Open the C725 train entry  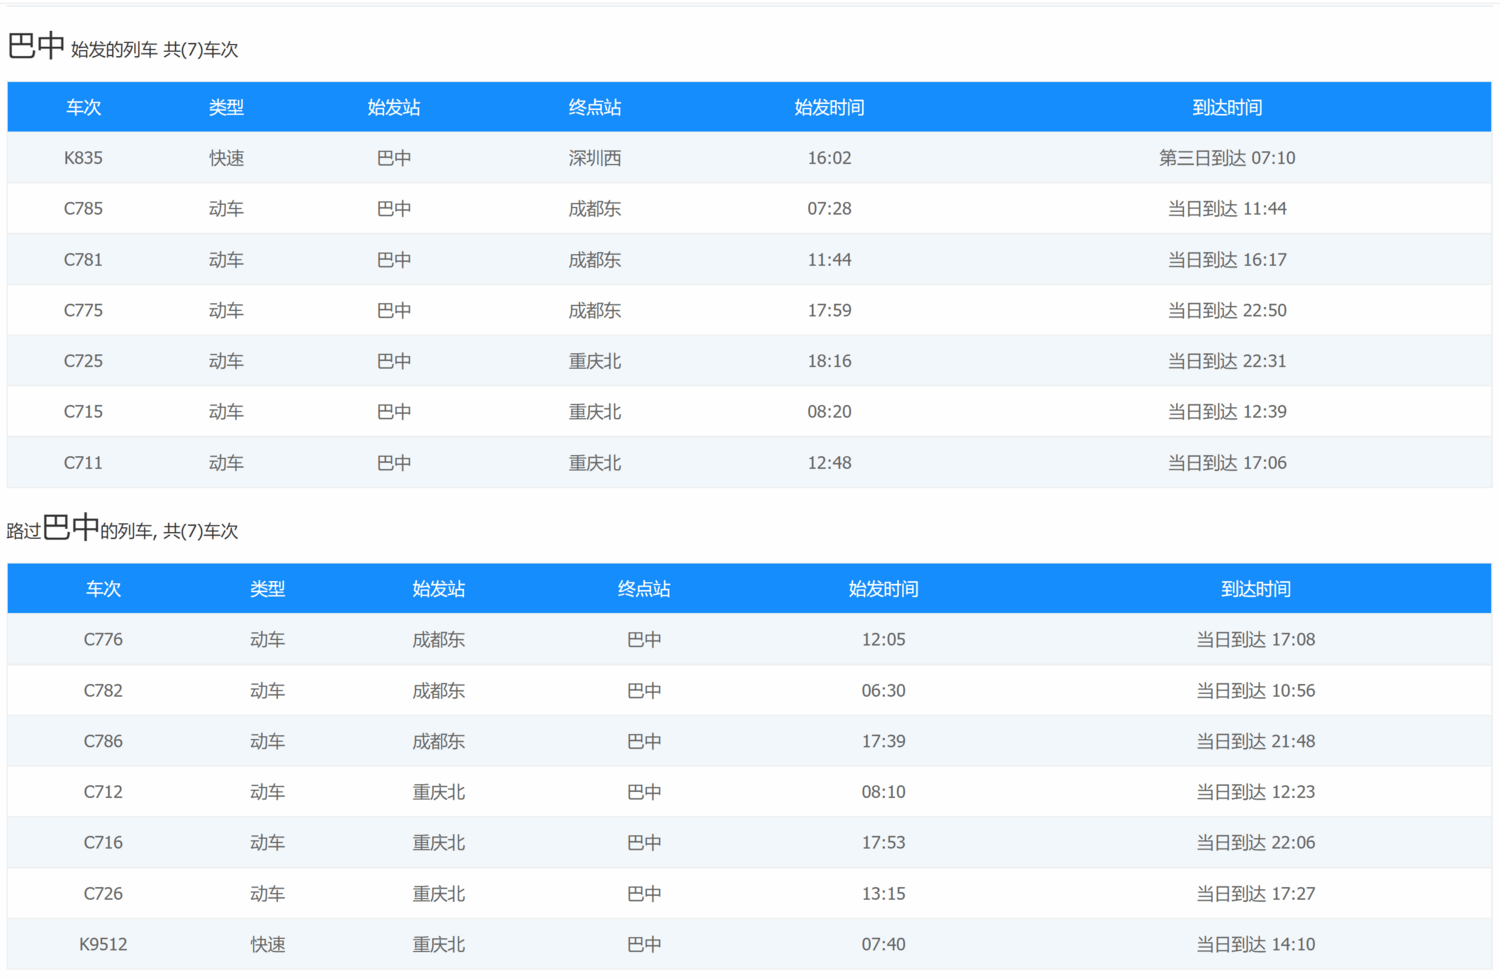[x=83, y=361]
